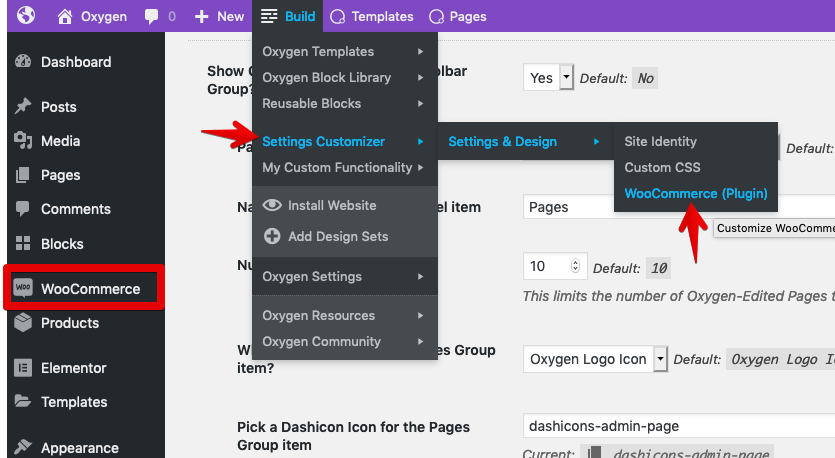Click the sidebar Comments bubble icon

(23, 209)
